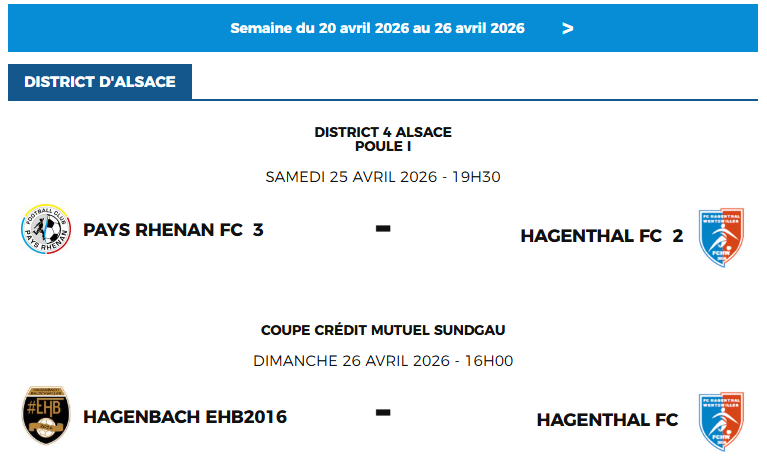The width and height of the screenshot is (767, 474).
Task: Click the POULE I group label
Action: coord(383,146)
